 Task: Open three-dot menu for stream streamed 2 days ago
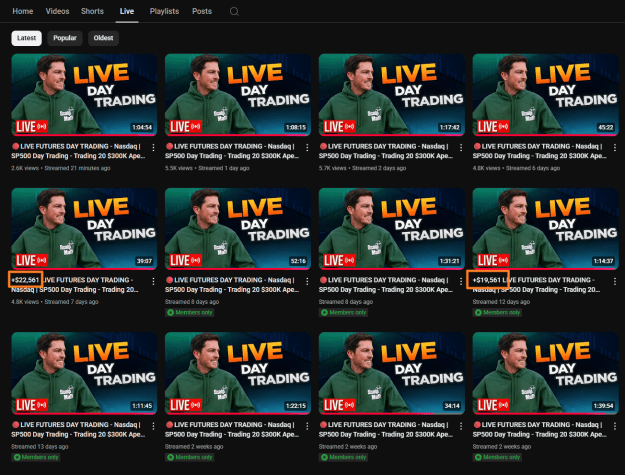(x=461, y=147)
